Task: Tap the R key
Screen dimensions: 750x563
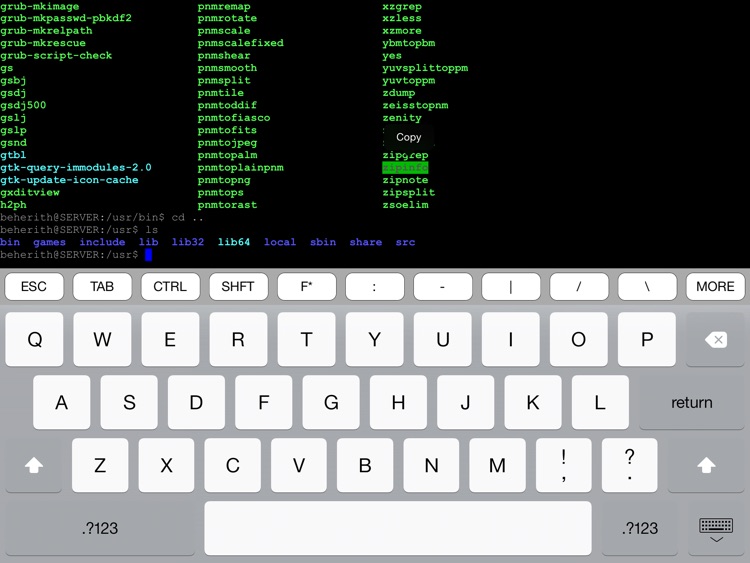Action: coord(238,340)
